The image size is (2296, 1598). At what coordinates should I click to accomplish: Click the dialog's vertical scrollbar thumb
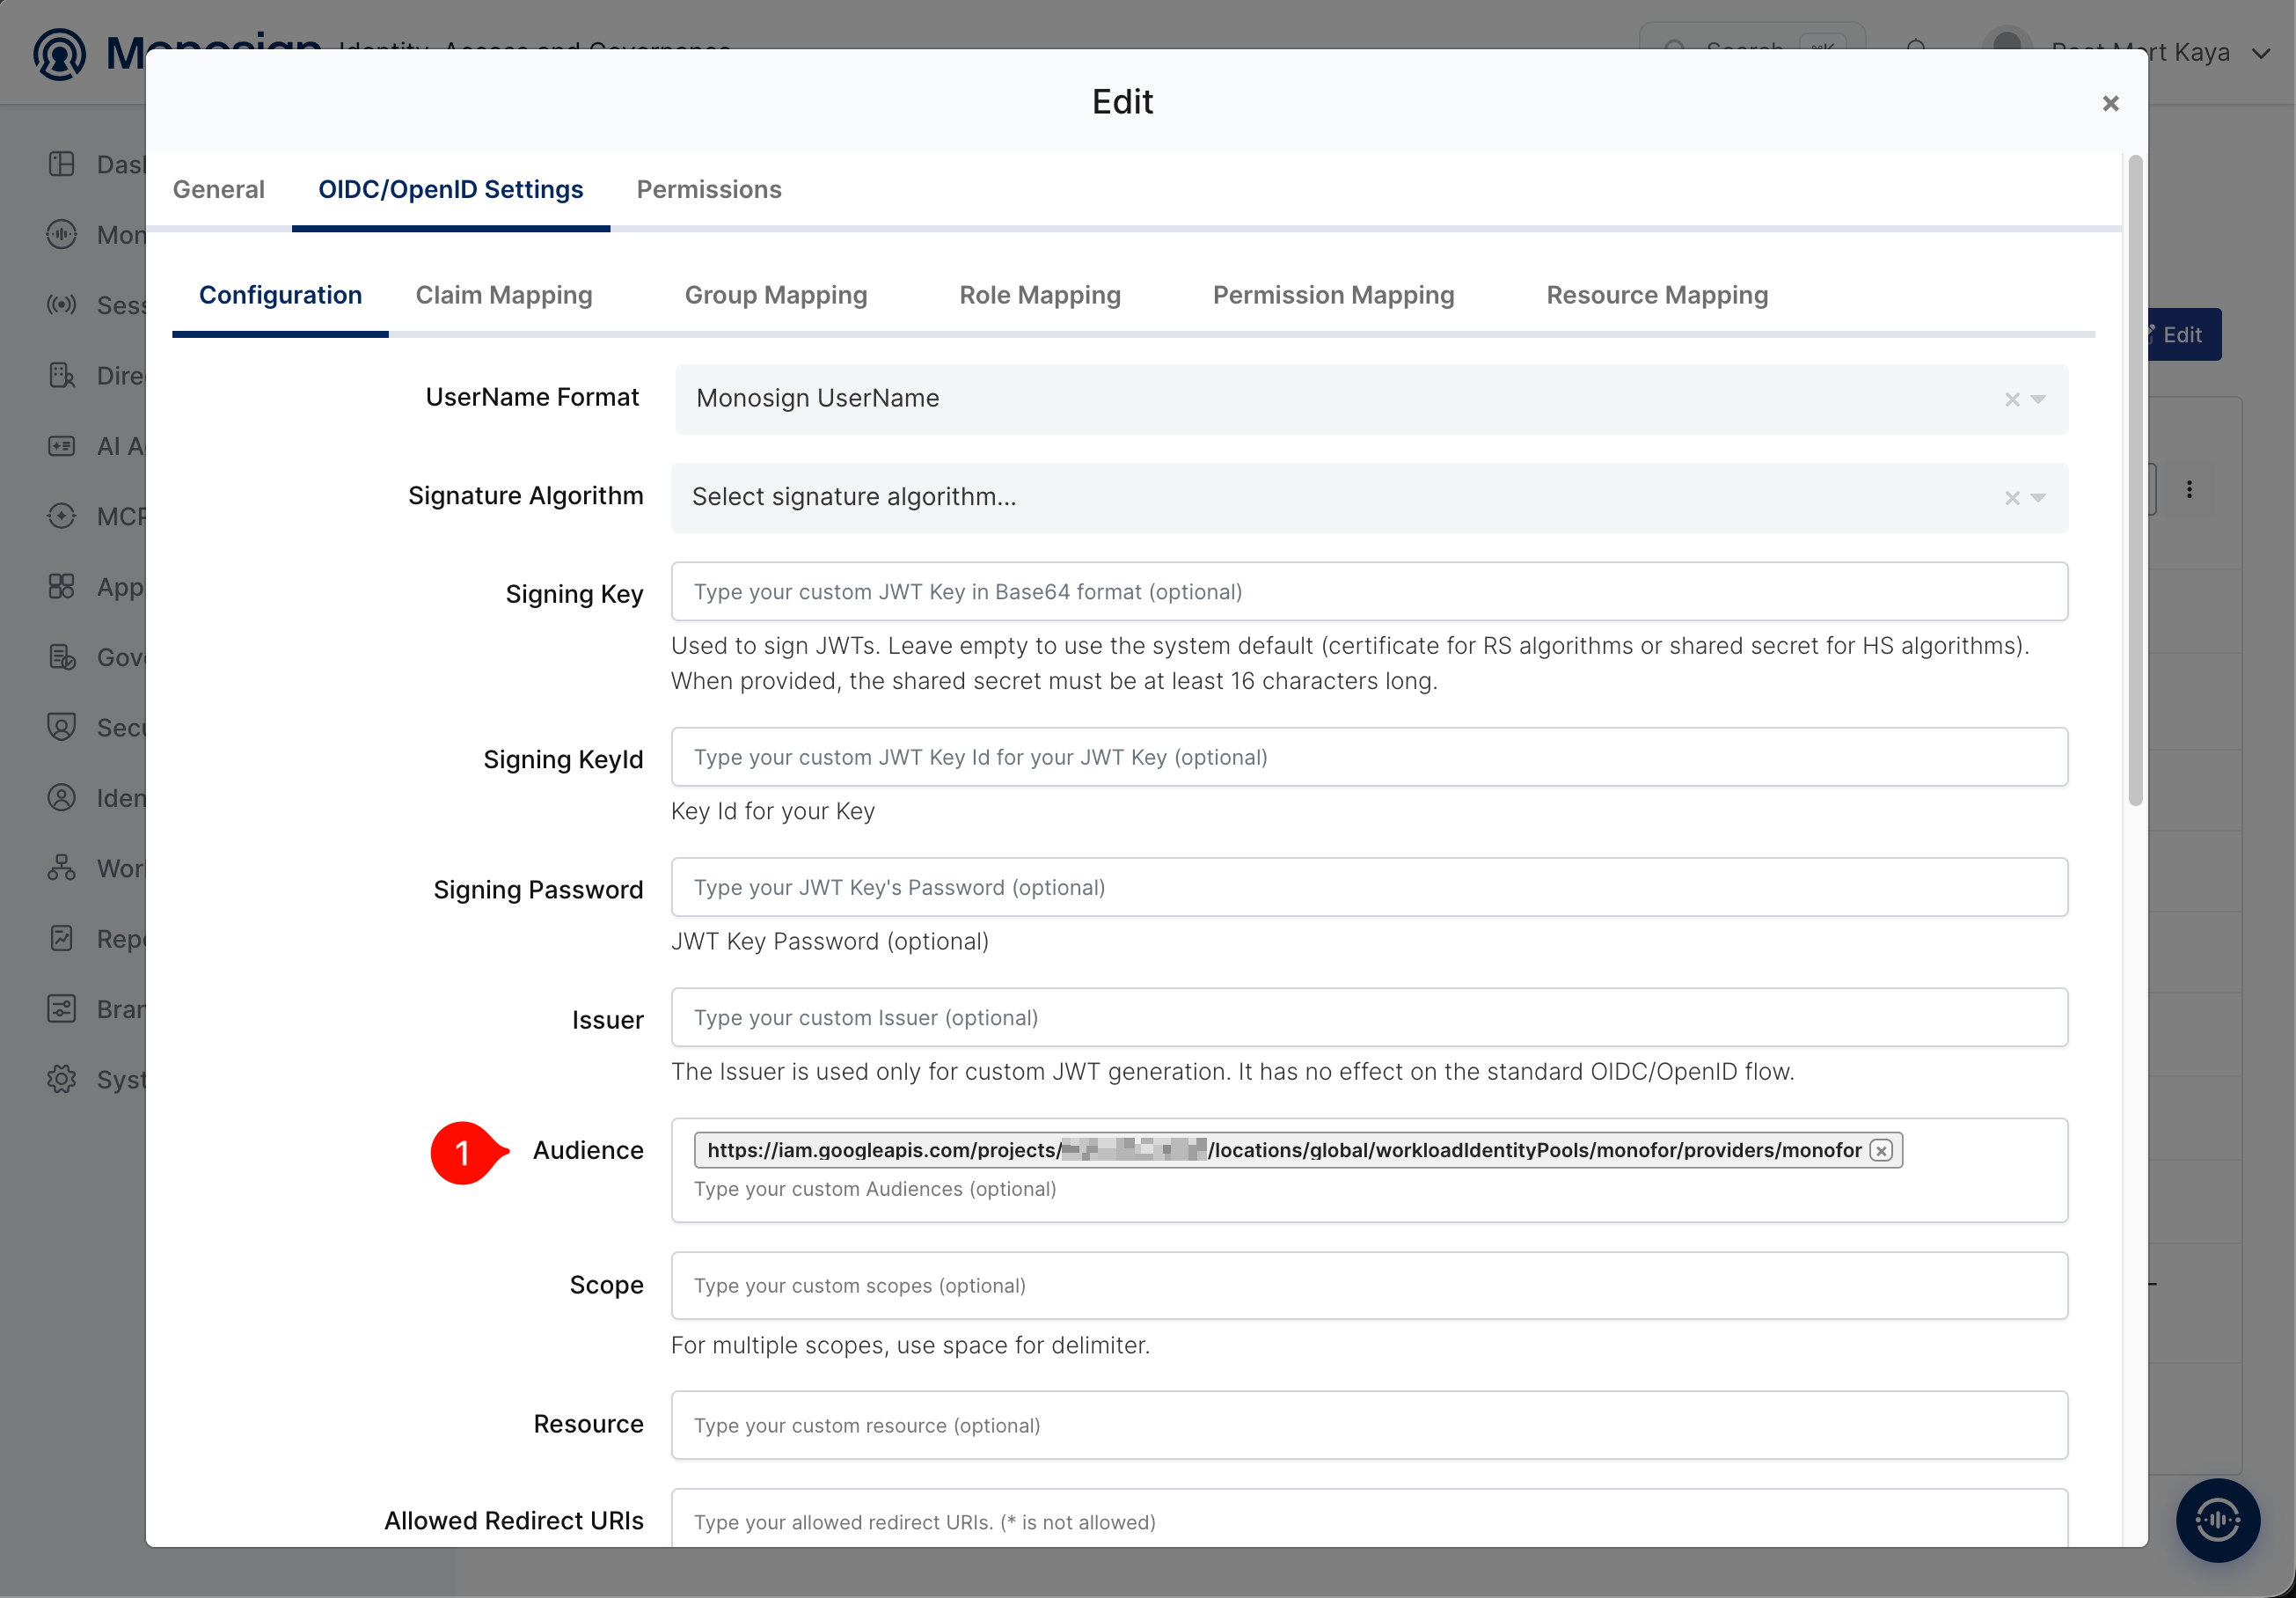[x=2135, y=480]
